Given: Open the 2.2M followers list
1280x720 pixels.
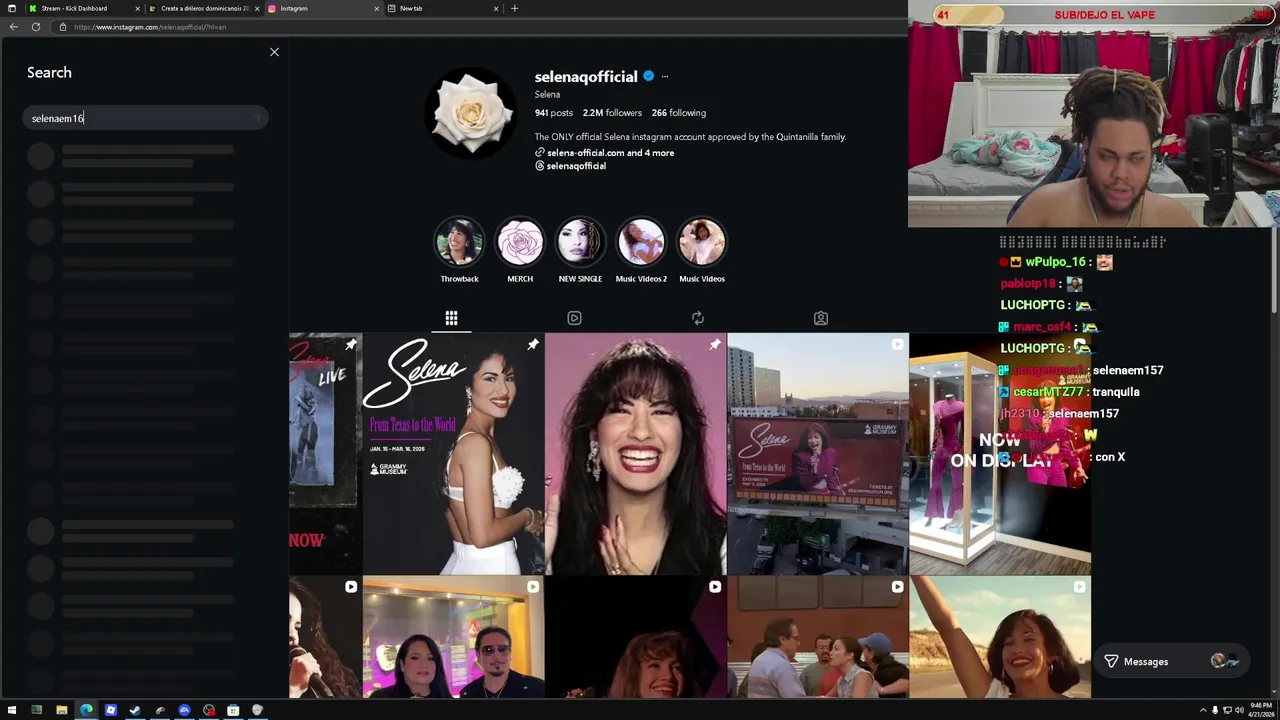Looking at the screenshot, I should 612,113.
